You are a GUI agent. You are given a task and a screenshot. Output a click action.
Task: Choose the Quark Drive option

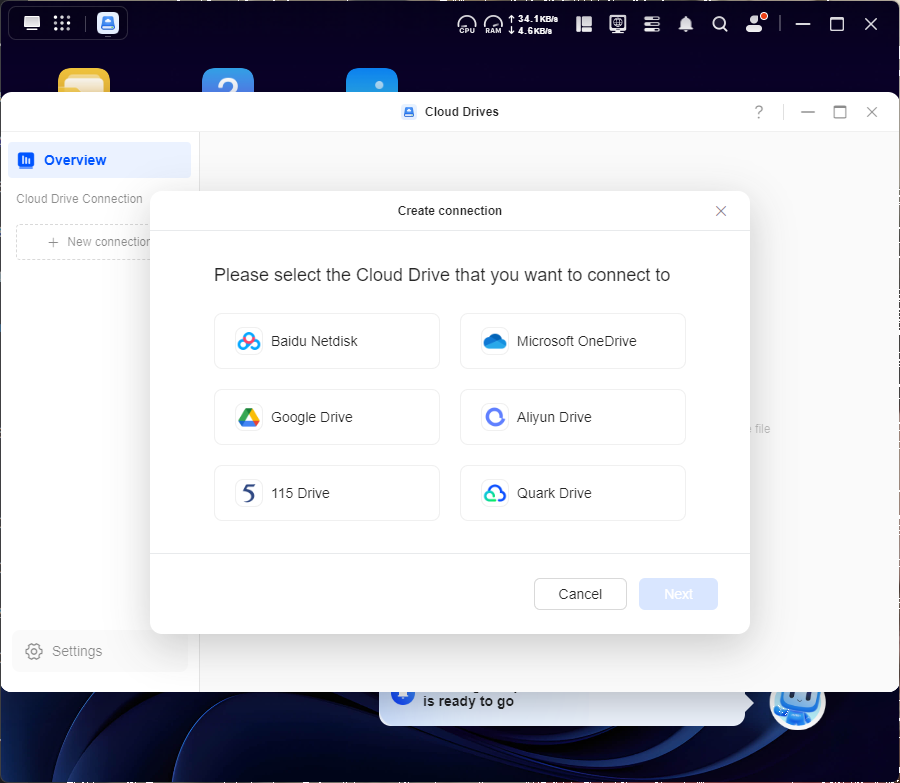pos(572,493)
